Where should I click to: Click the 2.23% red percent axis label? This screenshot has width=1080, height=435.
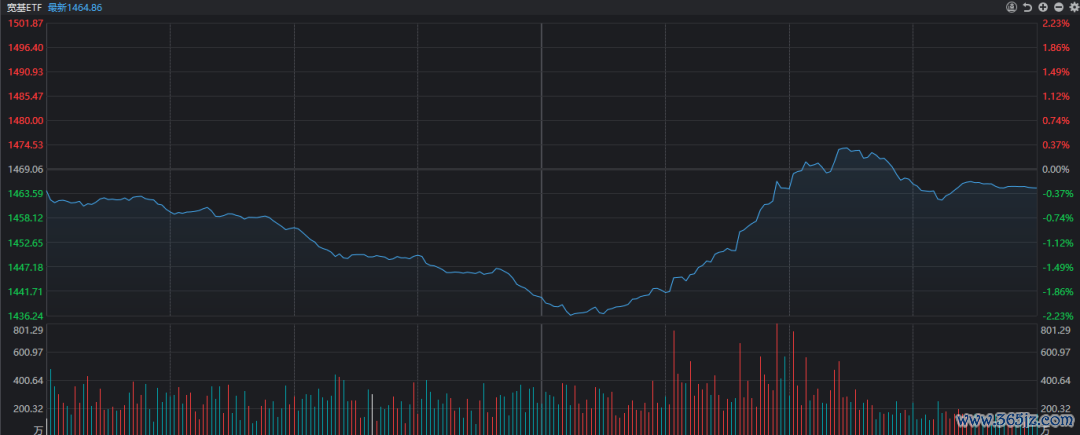[1056, 23]
